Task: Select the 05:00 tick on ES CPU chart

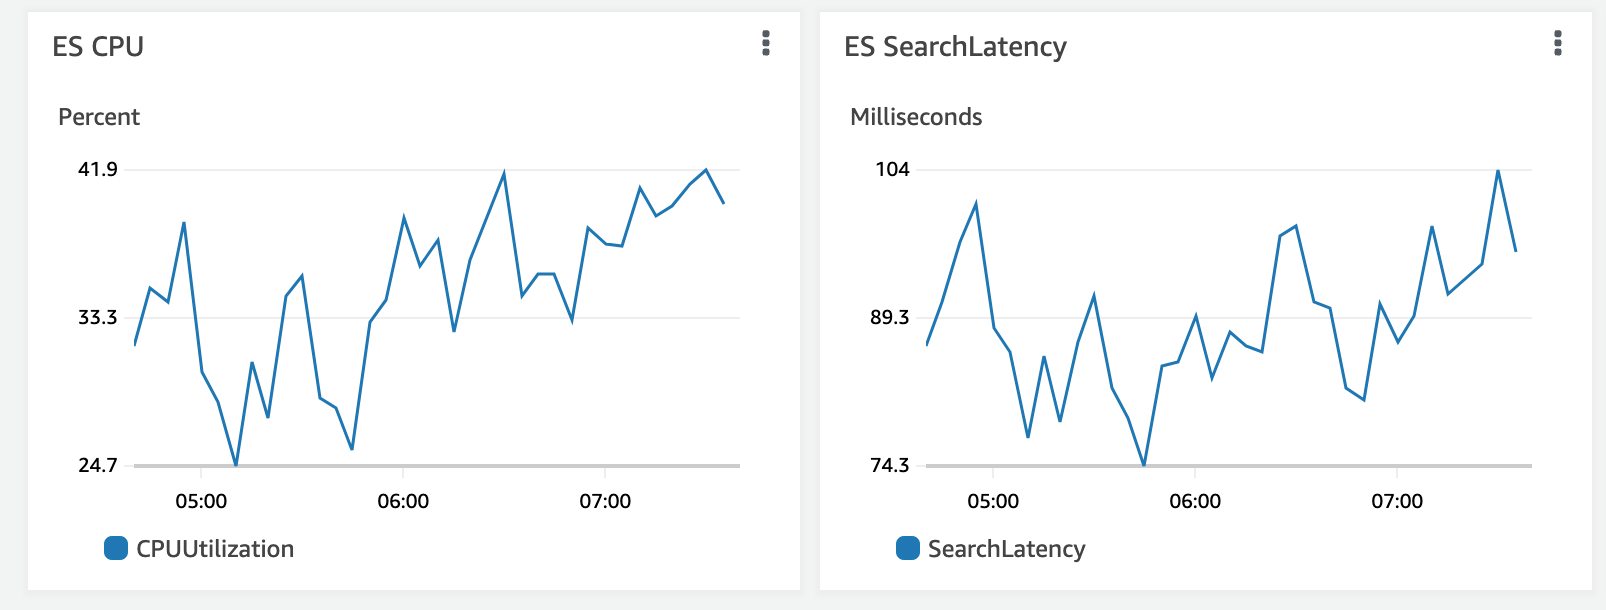Action: coord(201,501)
